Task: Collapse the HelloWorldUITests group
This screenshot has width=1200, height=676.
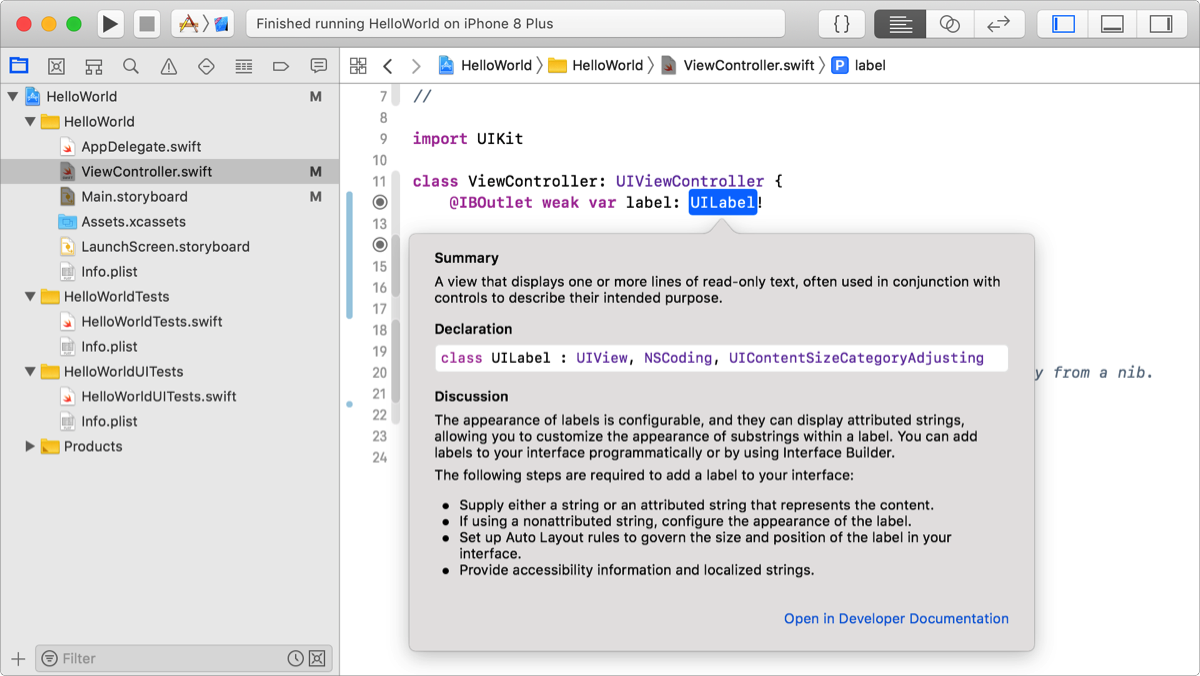Action: click(30, 372)
